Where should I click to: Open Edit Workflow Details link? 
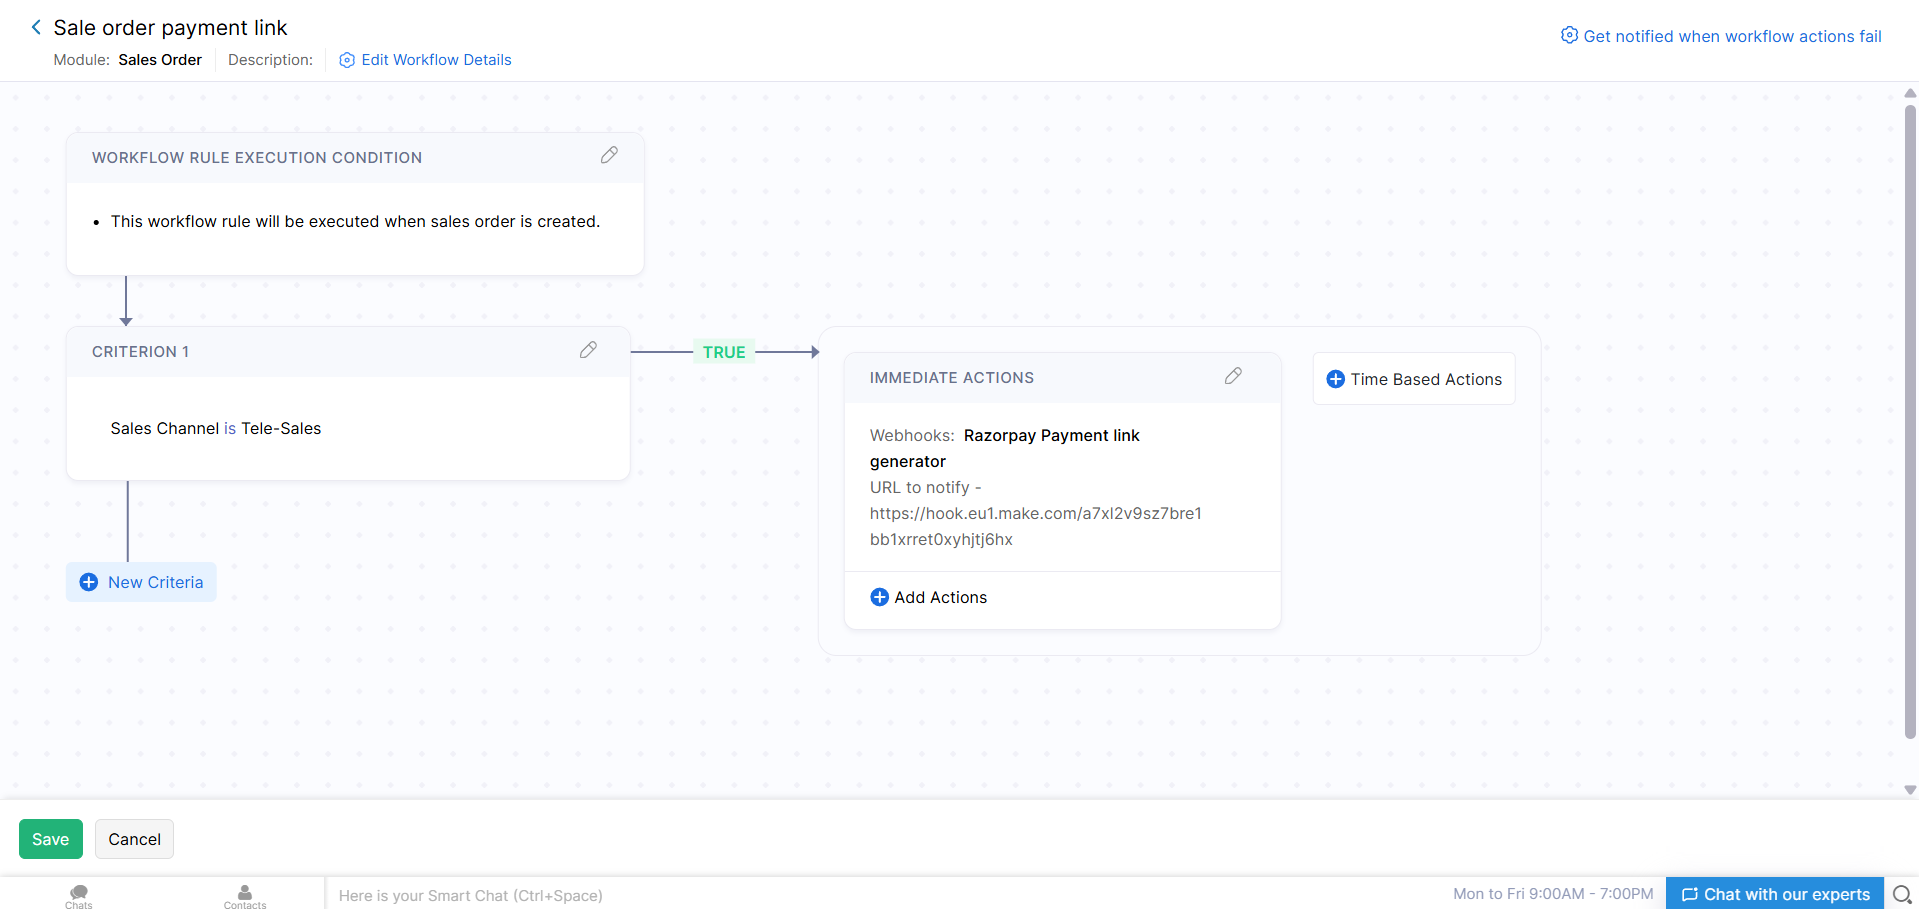pos(425,60)
